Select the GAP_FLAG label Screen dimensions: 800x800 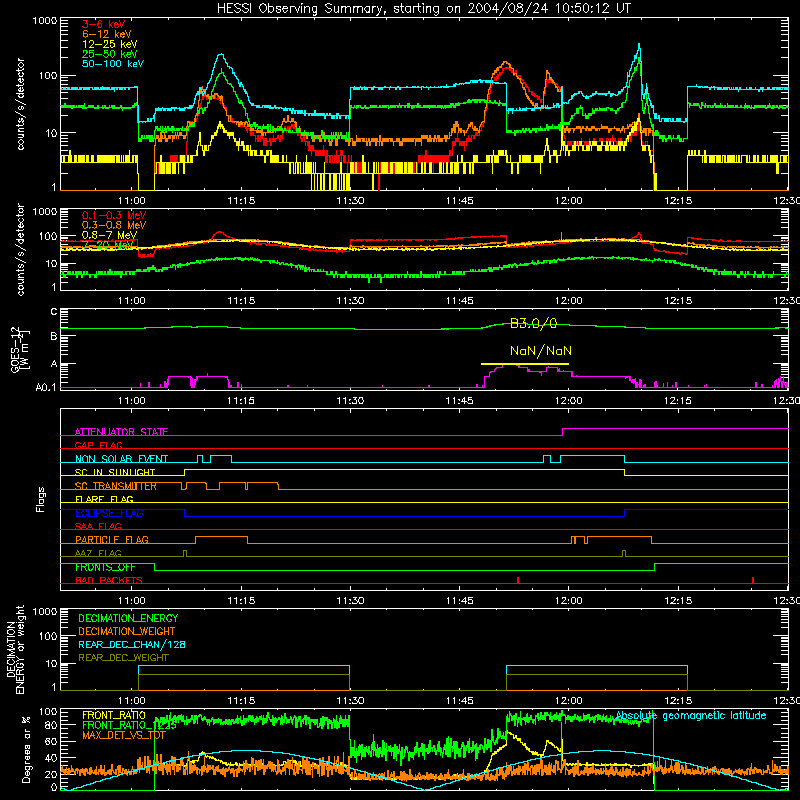click(98, 445)
